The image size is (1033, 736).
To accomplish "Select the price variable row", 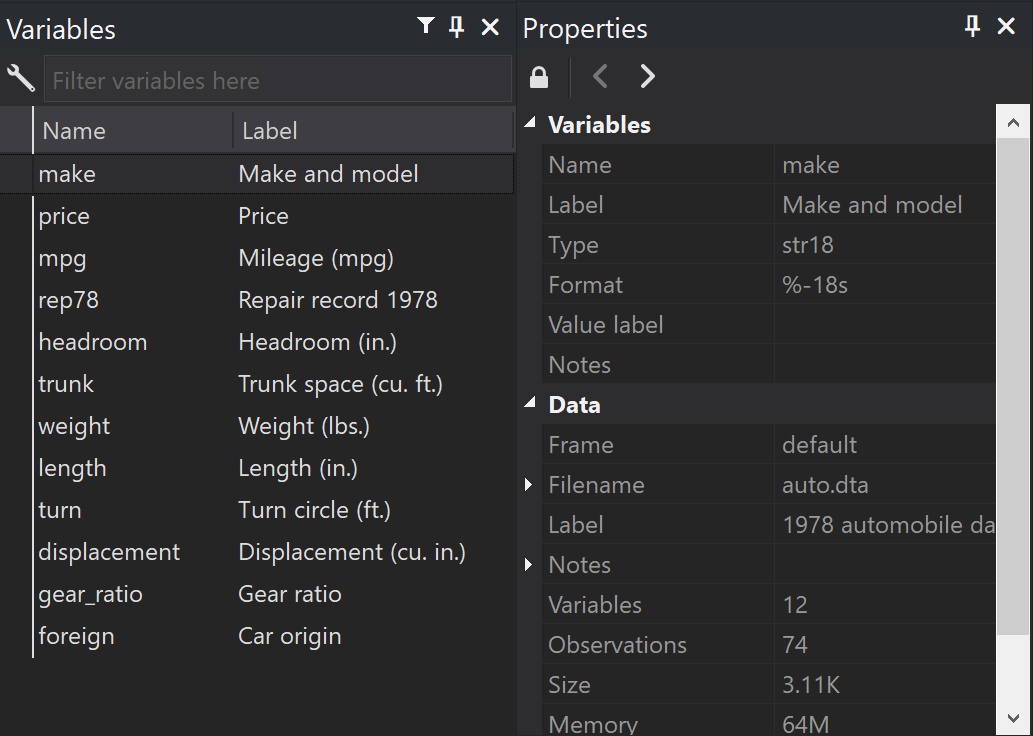I will pos(64,216).
